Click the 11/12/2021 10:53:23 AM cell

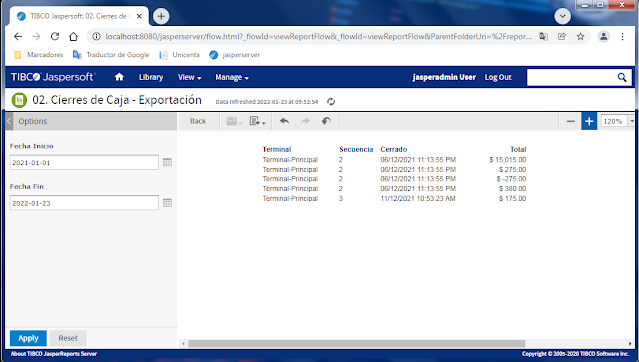point(418,199)
